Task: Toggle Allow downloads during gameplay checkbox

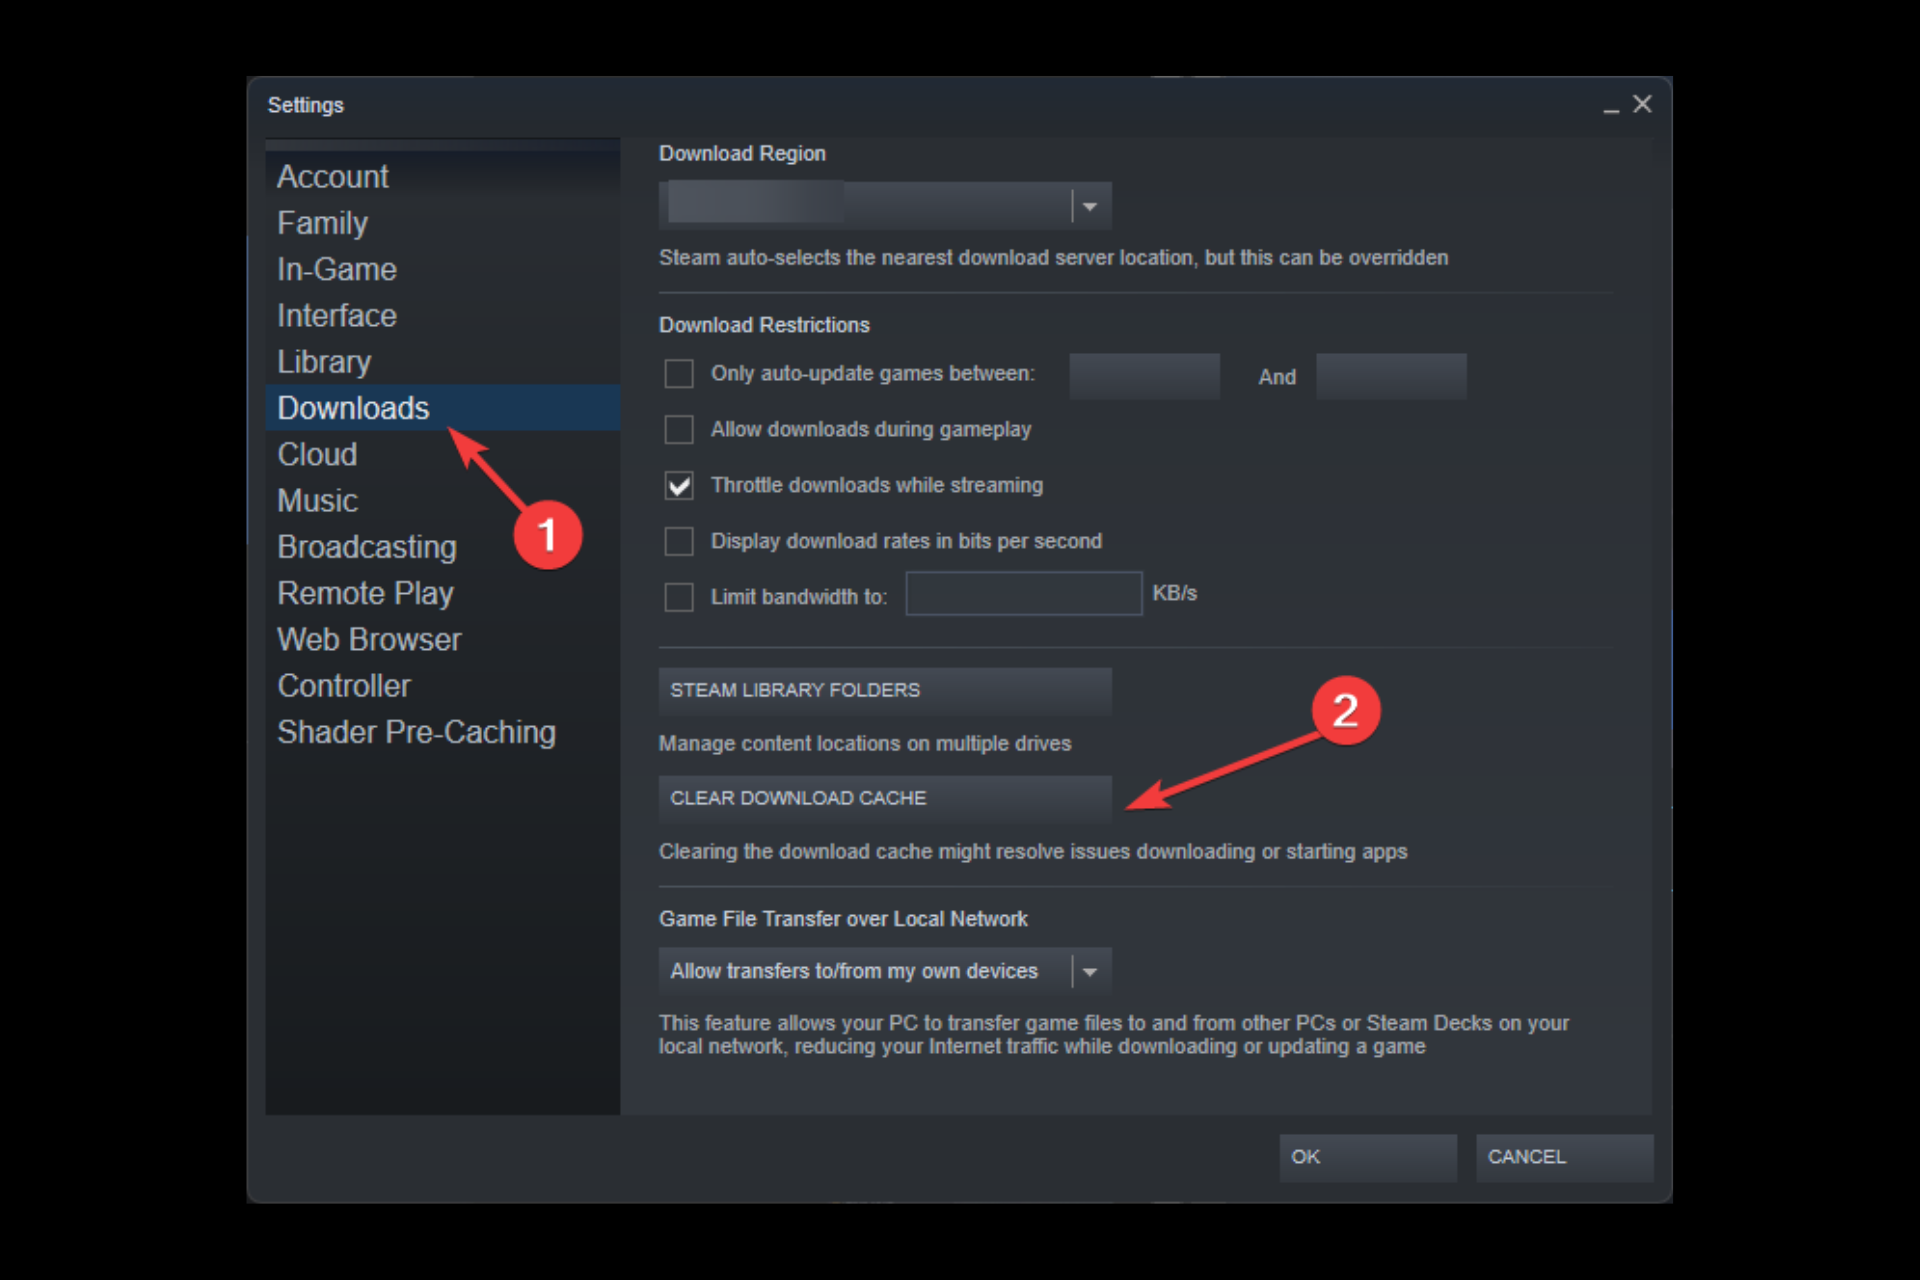Action: point(680,429)
